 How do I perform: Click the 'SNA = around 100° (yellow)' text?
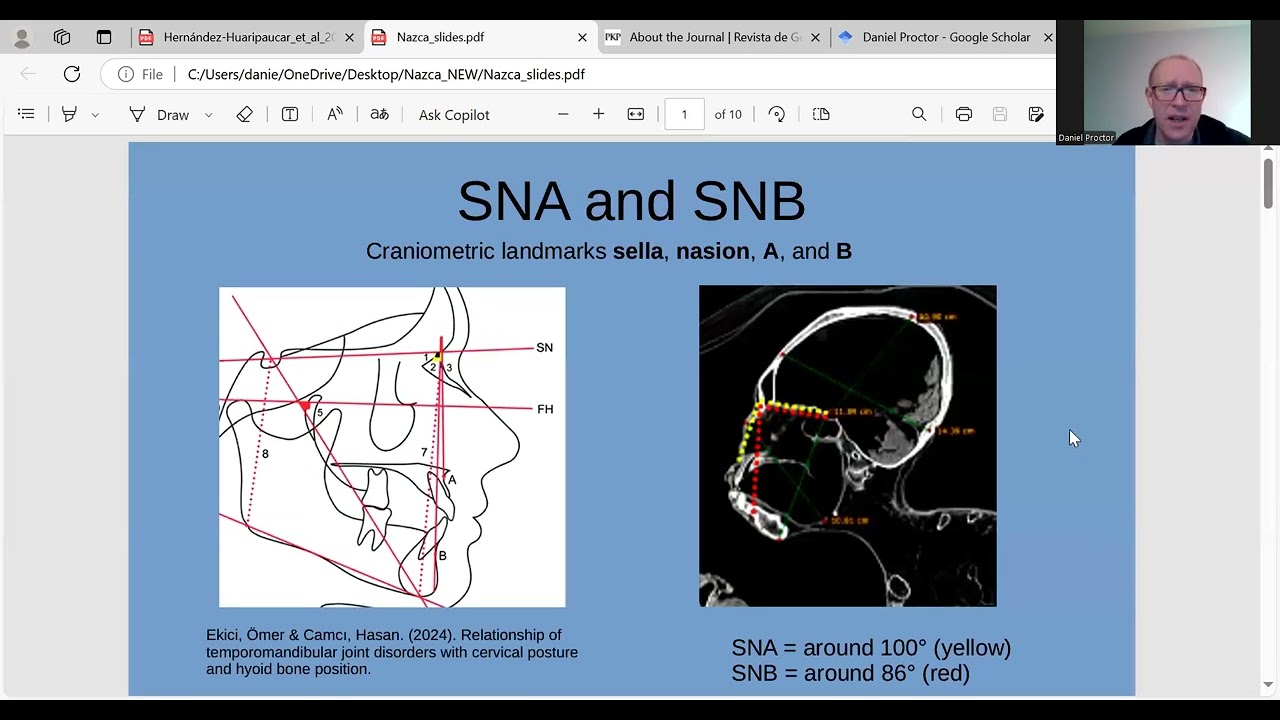coord(871,648)
